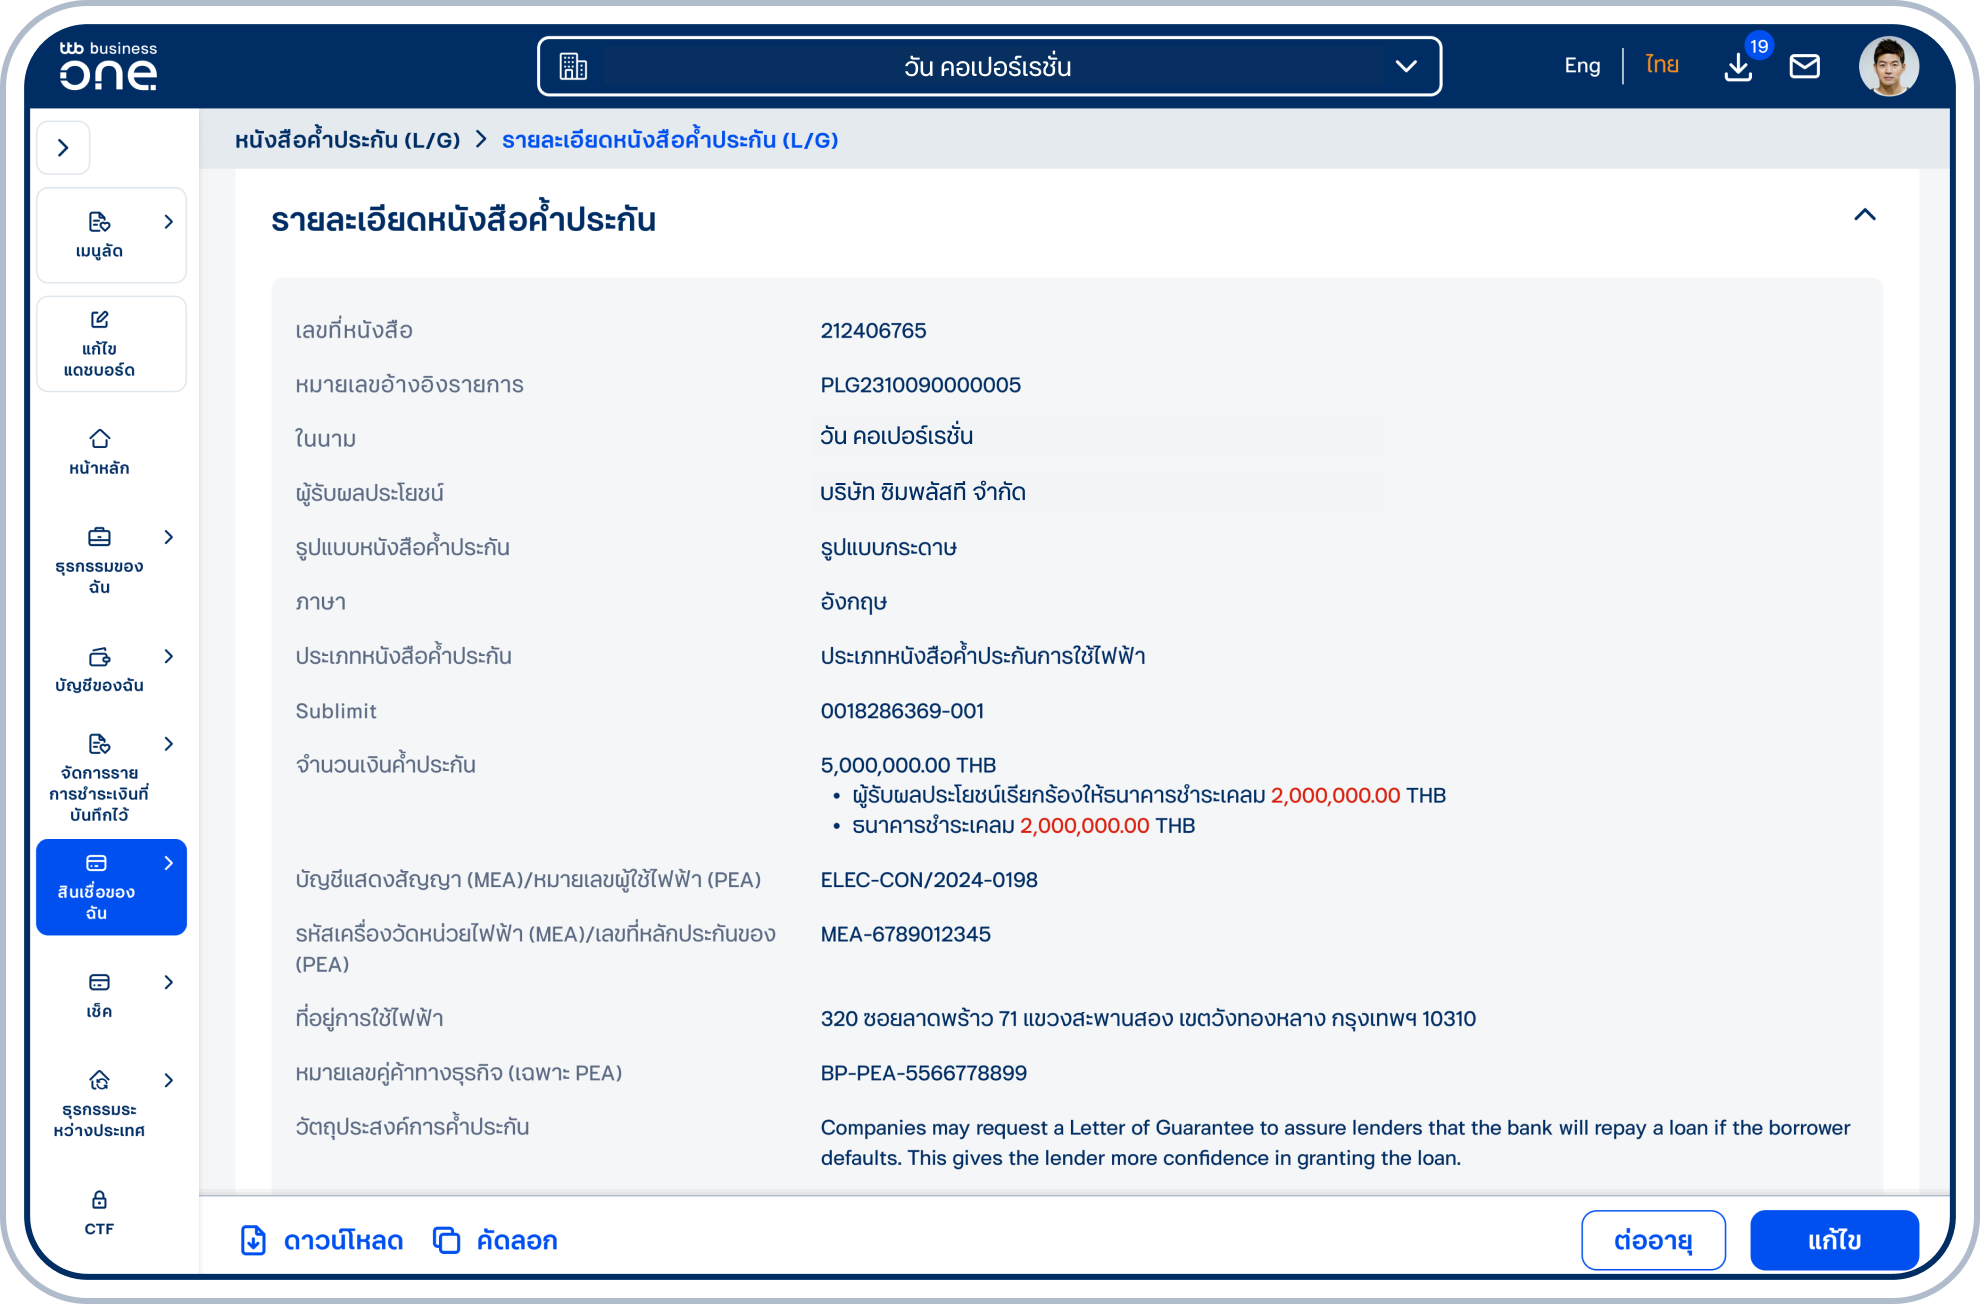The image size is (1980, 1304).
Task: Open the ธุรกรรมของฉัน sidebar menu
Action: click(x=98, y=537)
